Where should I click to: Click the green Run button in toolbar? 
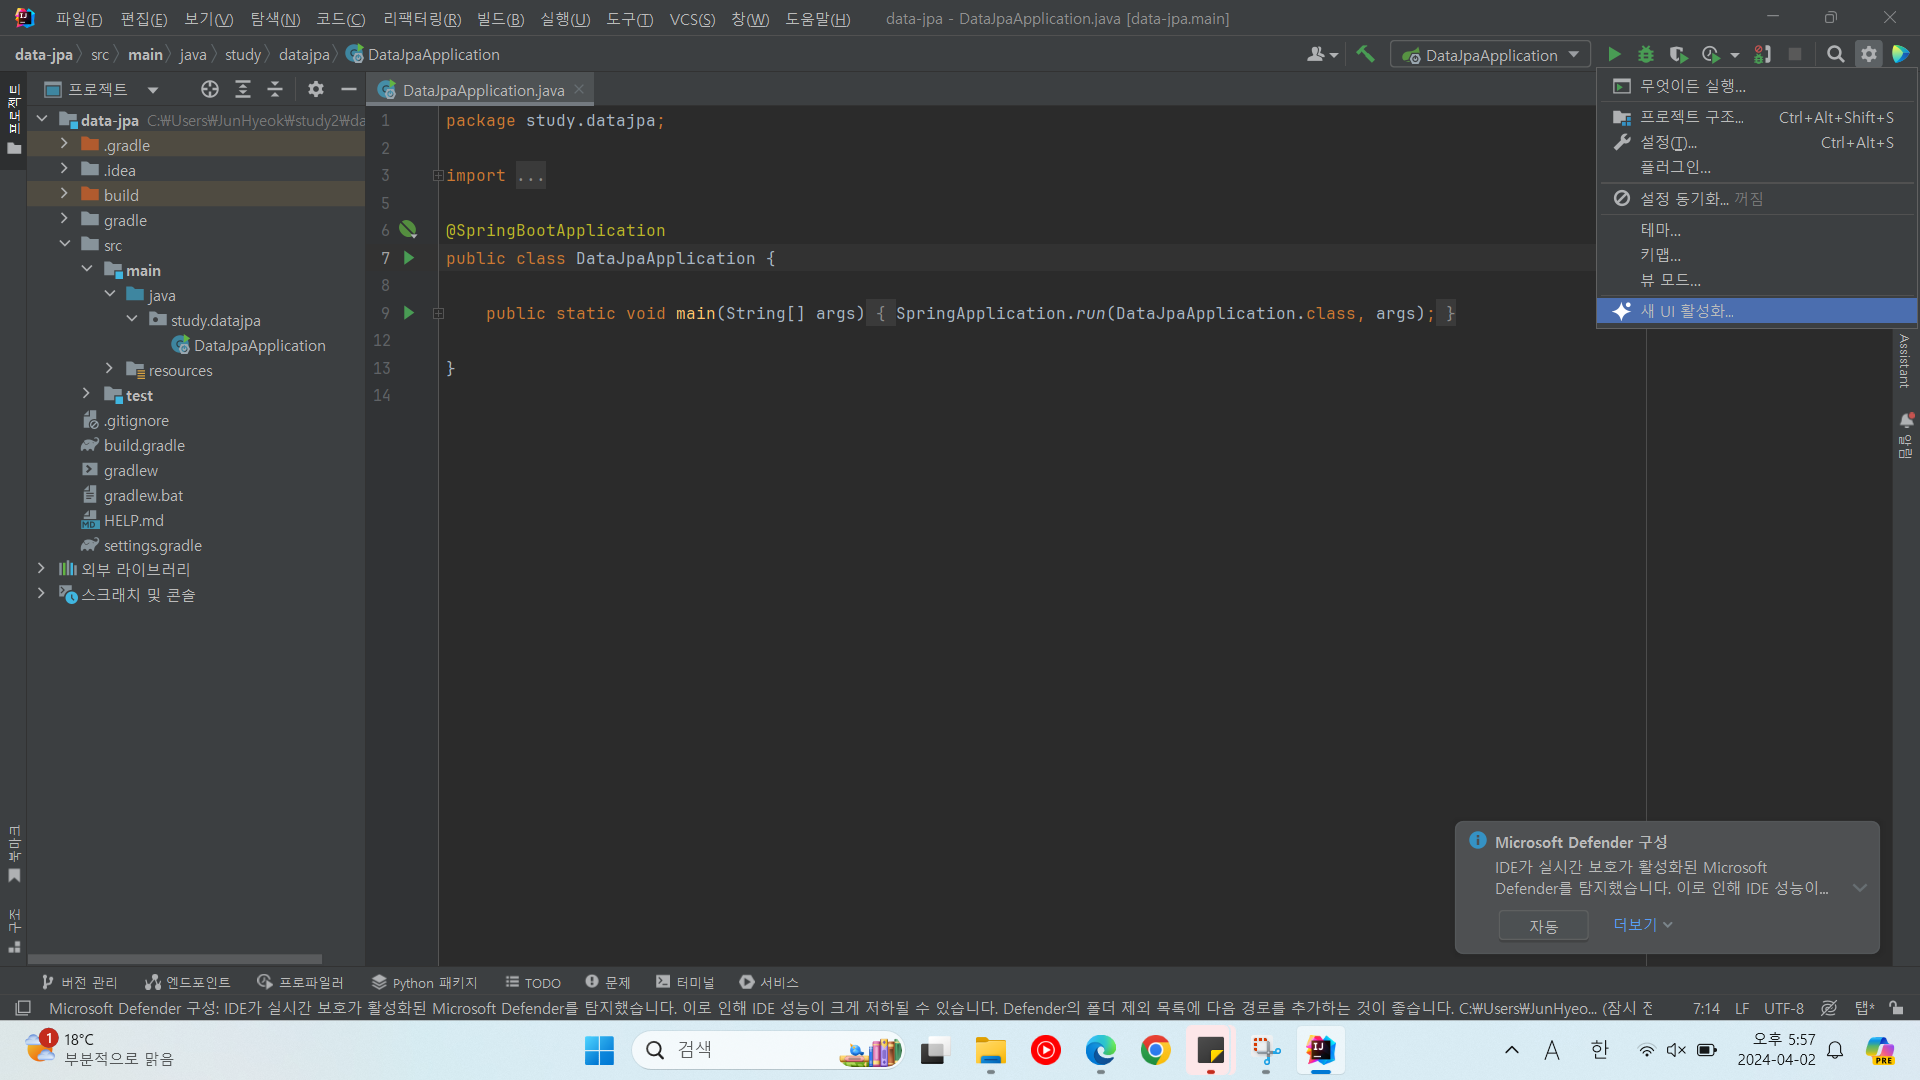click(1614, 55)
